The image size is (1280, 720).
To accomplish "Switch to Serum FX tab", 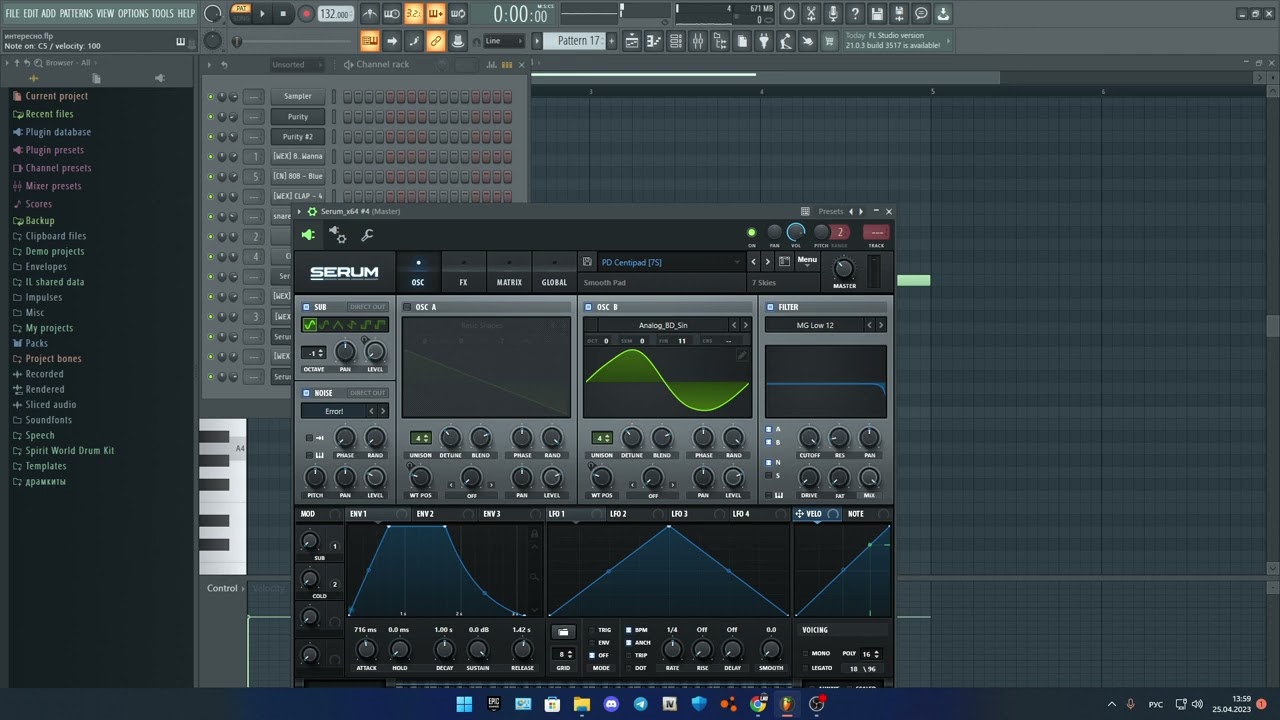I will coord(463,272).
